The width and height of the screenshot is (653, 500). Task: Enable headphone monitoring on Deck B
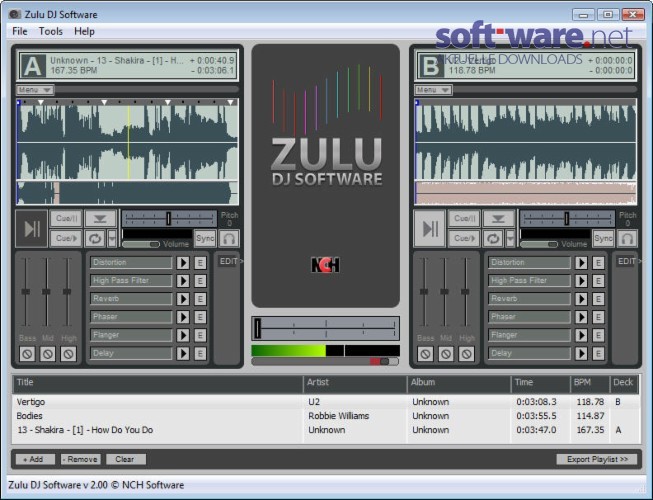[x=627, y=239]
